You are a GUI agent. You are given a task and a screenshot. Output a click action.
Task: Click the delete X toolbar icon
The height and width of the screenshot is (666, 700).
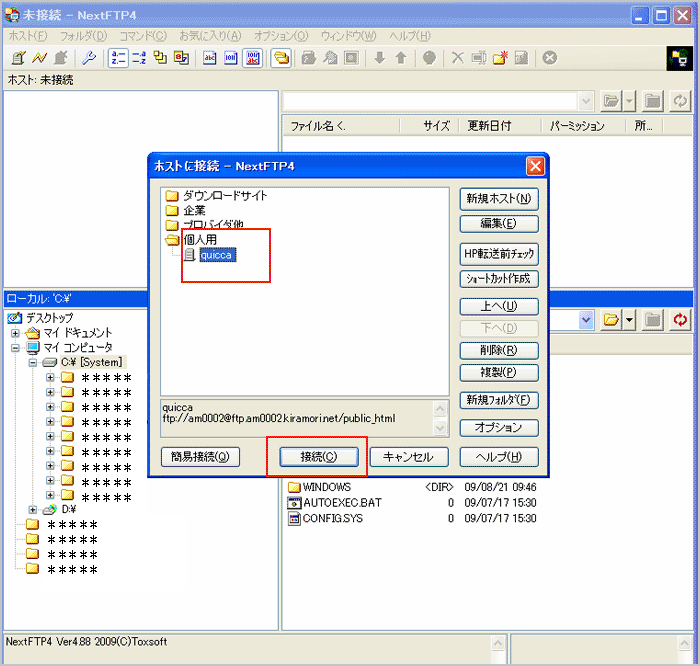[x=458, y=58]
